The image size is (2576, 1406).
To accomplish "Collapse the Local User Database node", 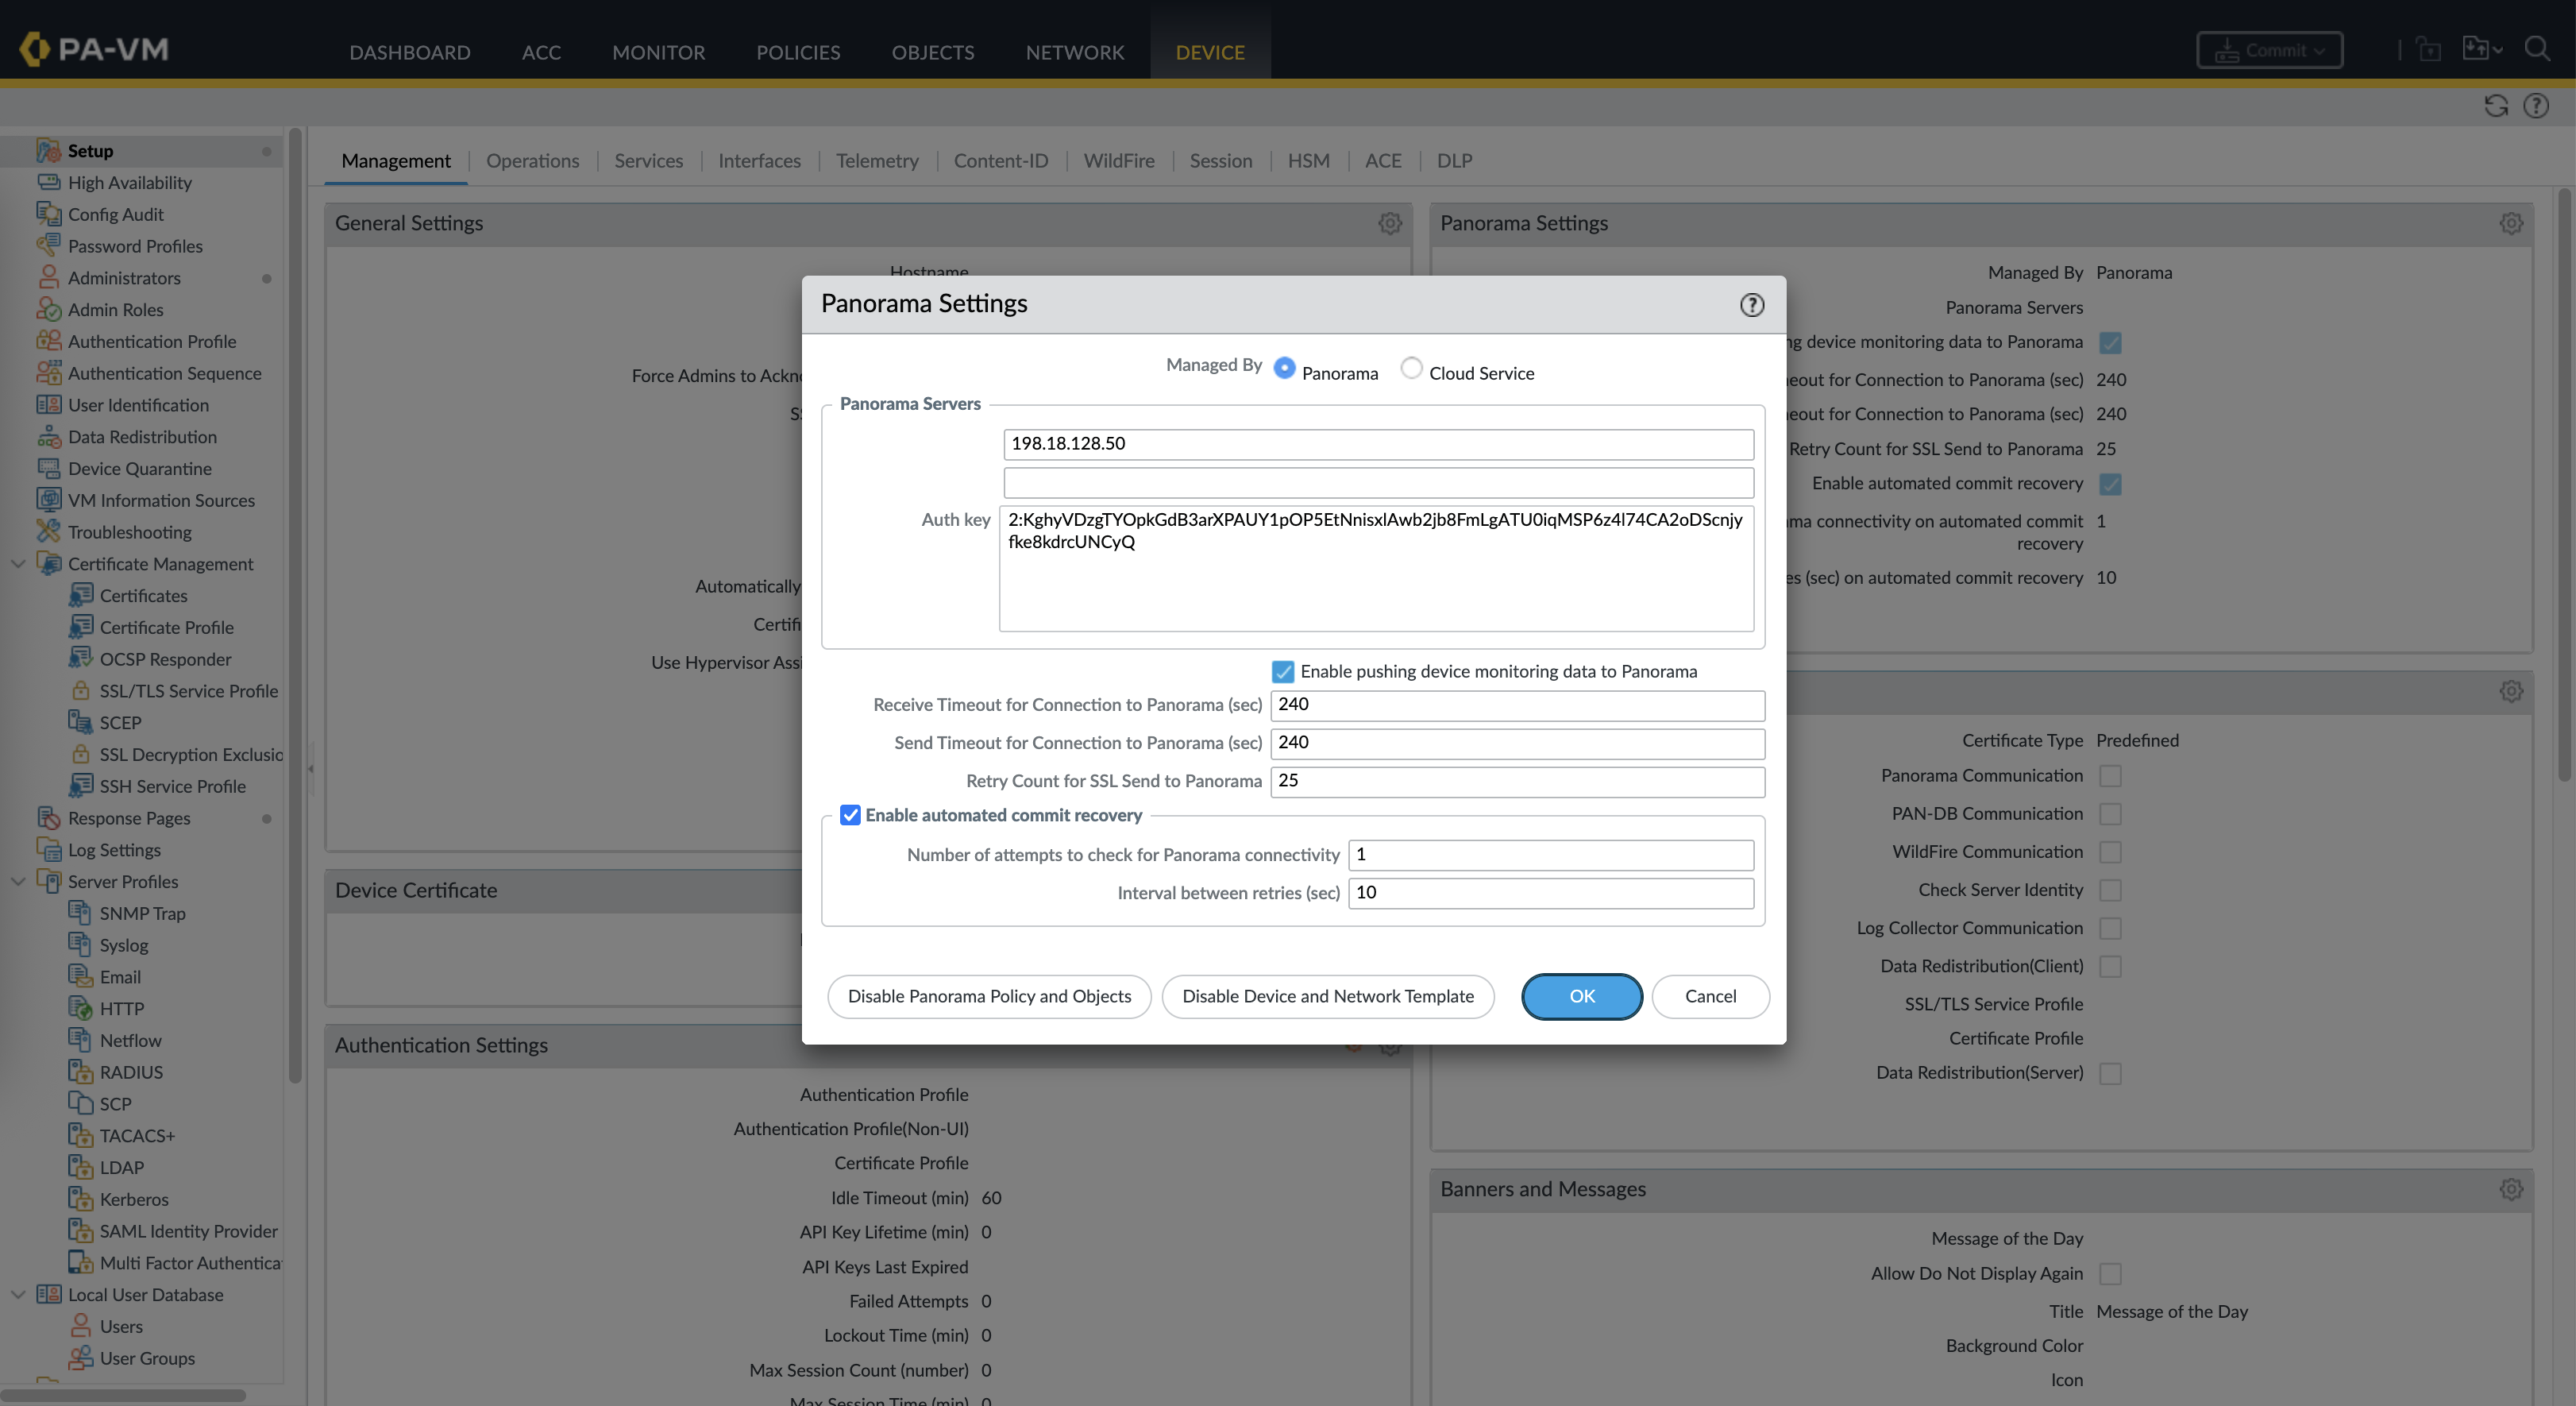I will tap(18, 1294).
